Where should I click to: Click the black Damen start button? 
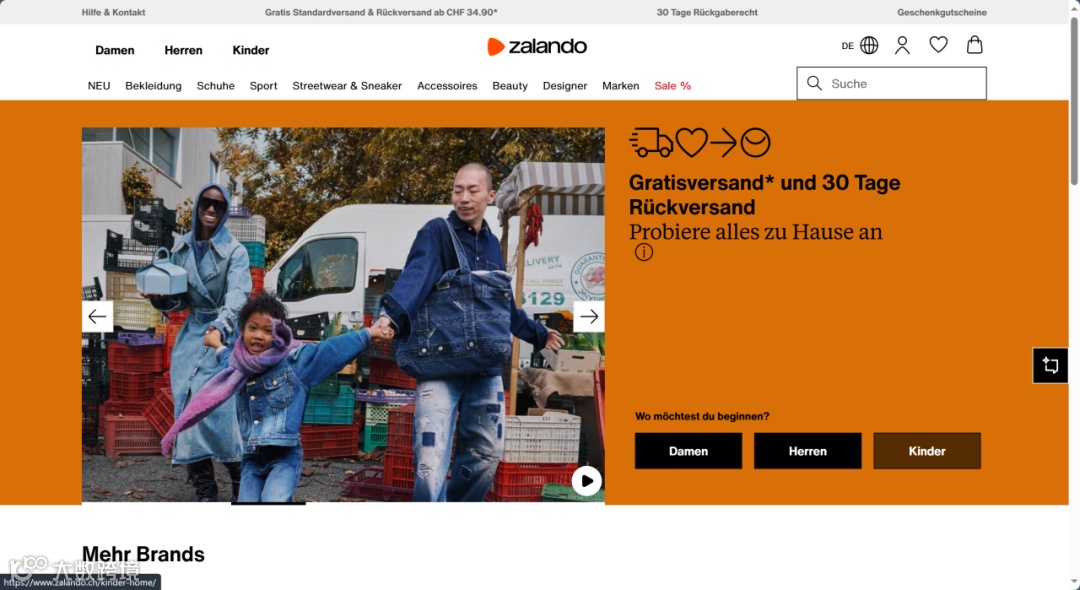pos(688,451)
